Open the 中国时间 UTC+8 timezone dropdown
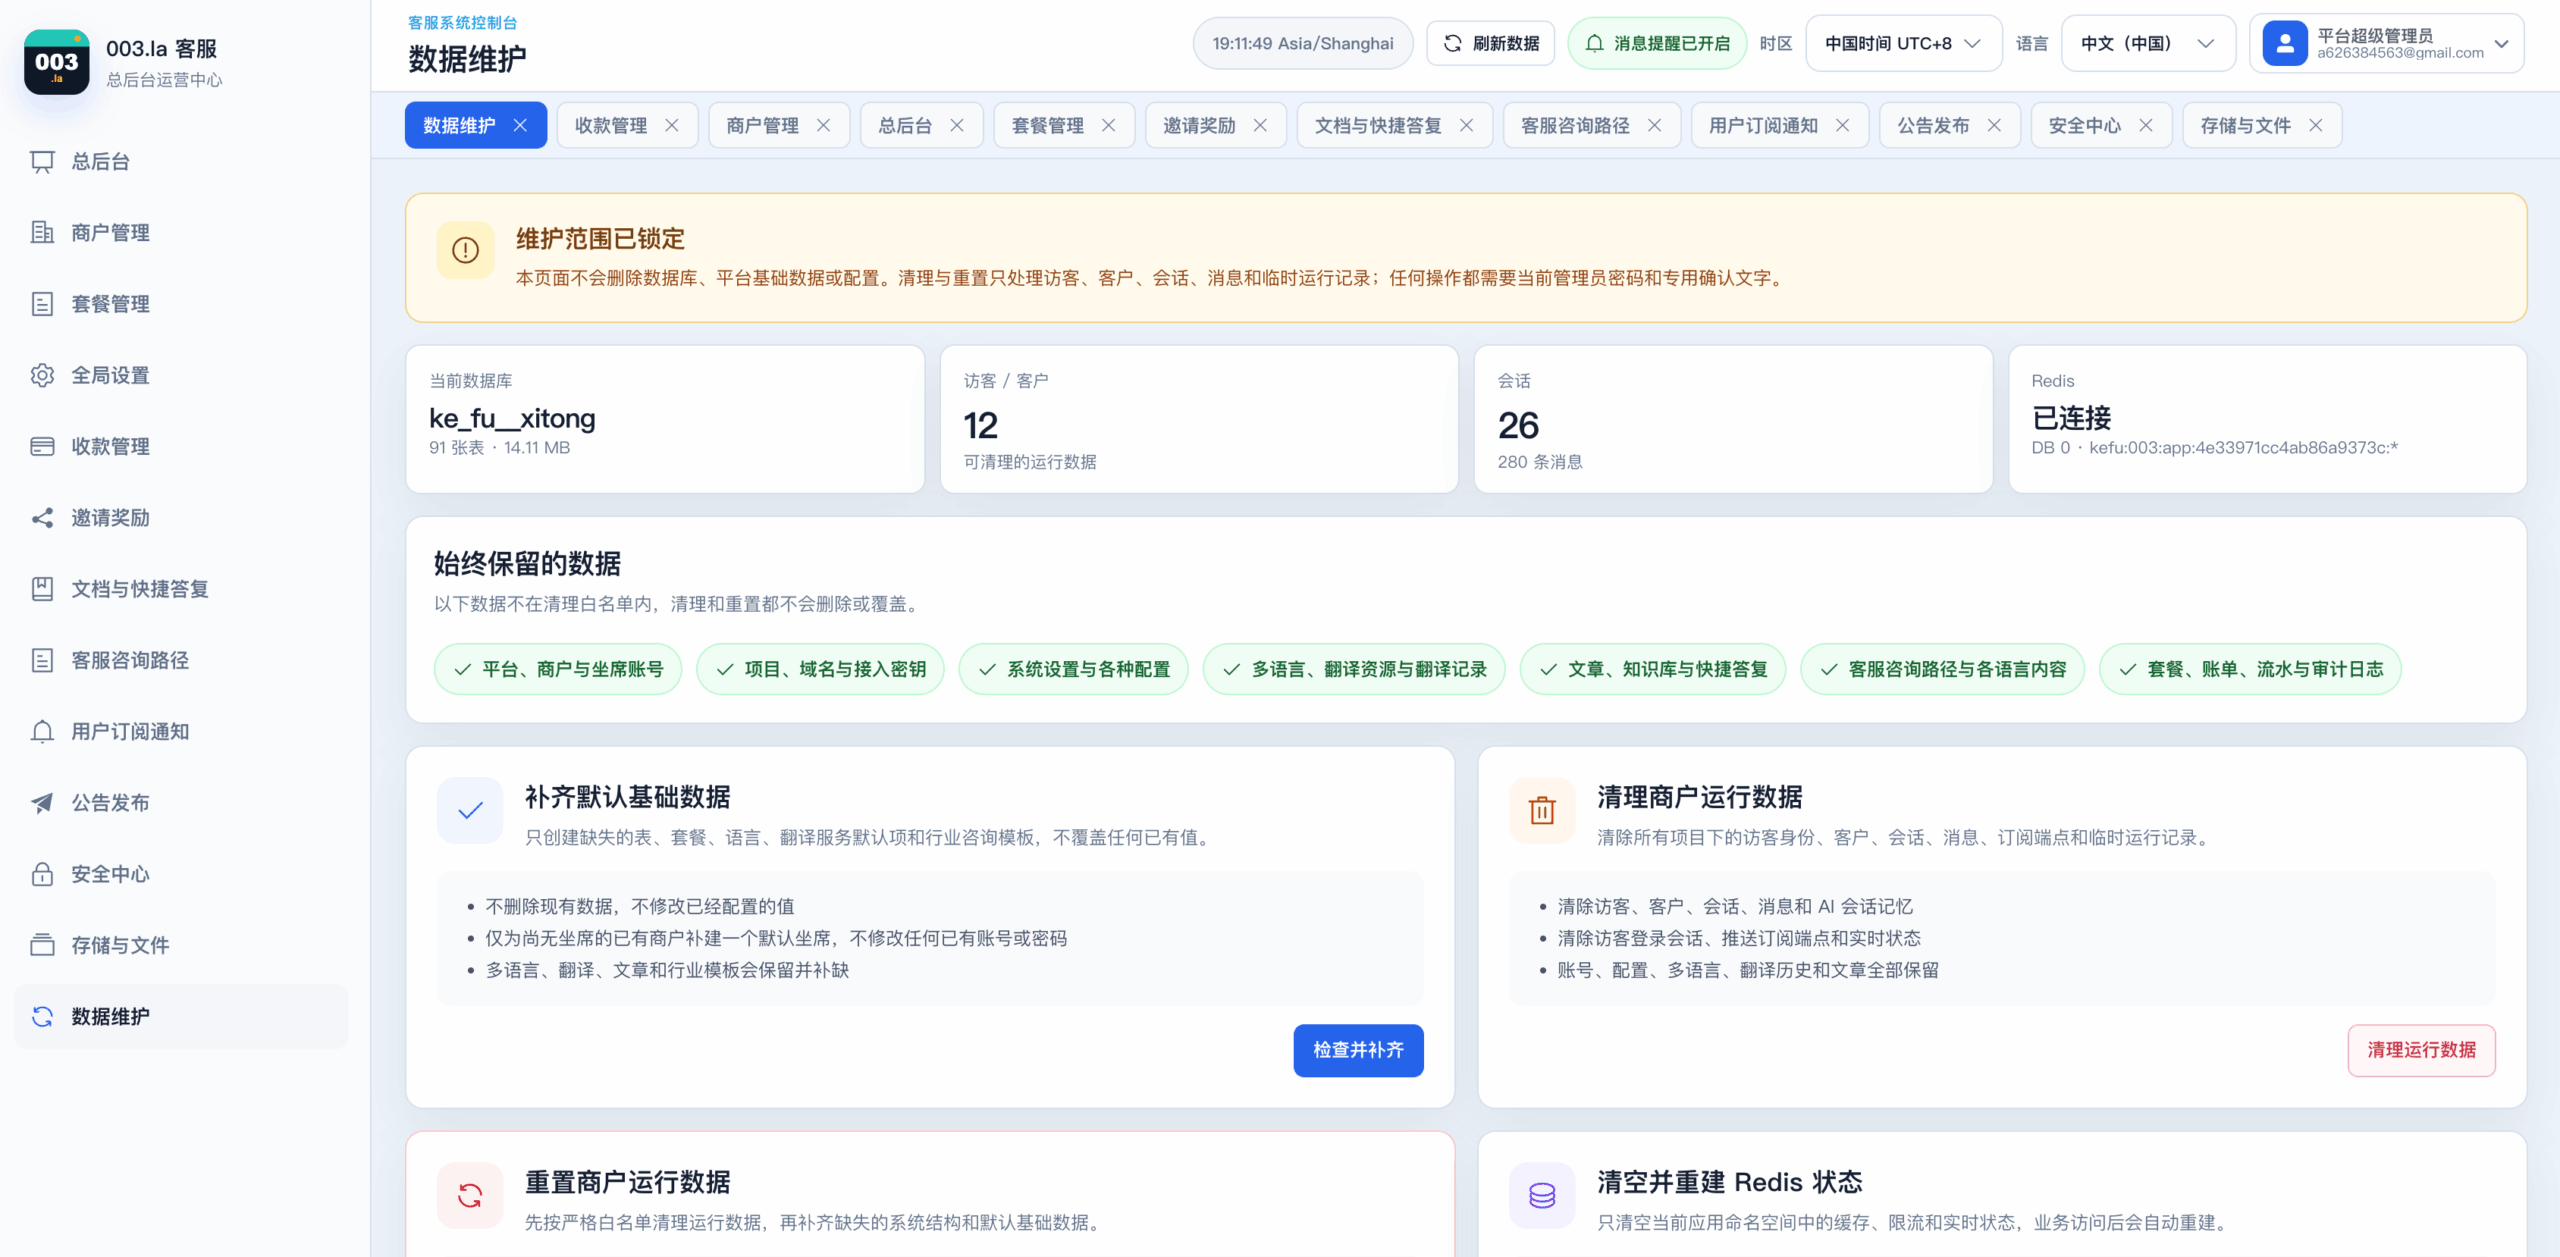The height and width of the screenshot is (1257, 2560). click(1903, 44)
